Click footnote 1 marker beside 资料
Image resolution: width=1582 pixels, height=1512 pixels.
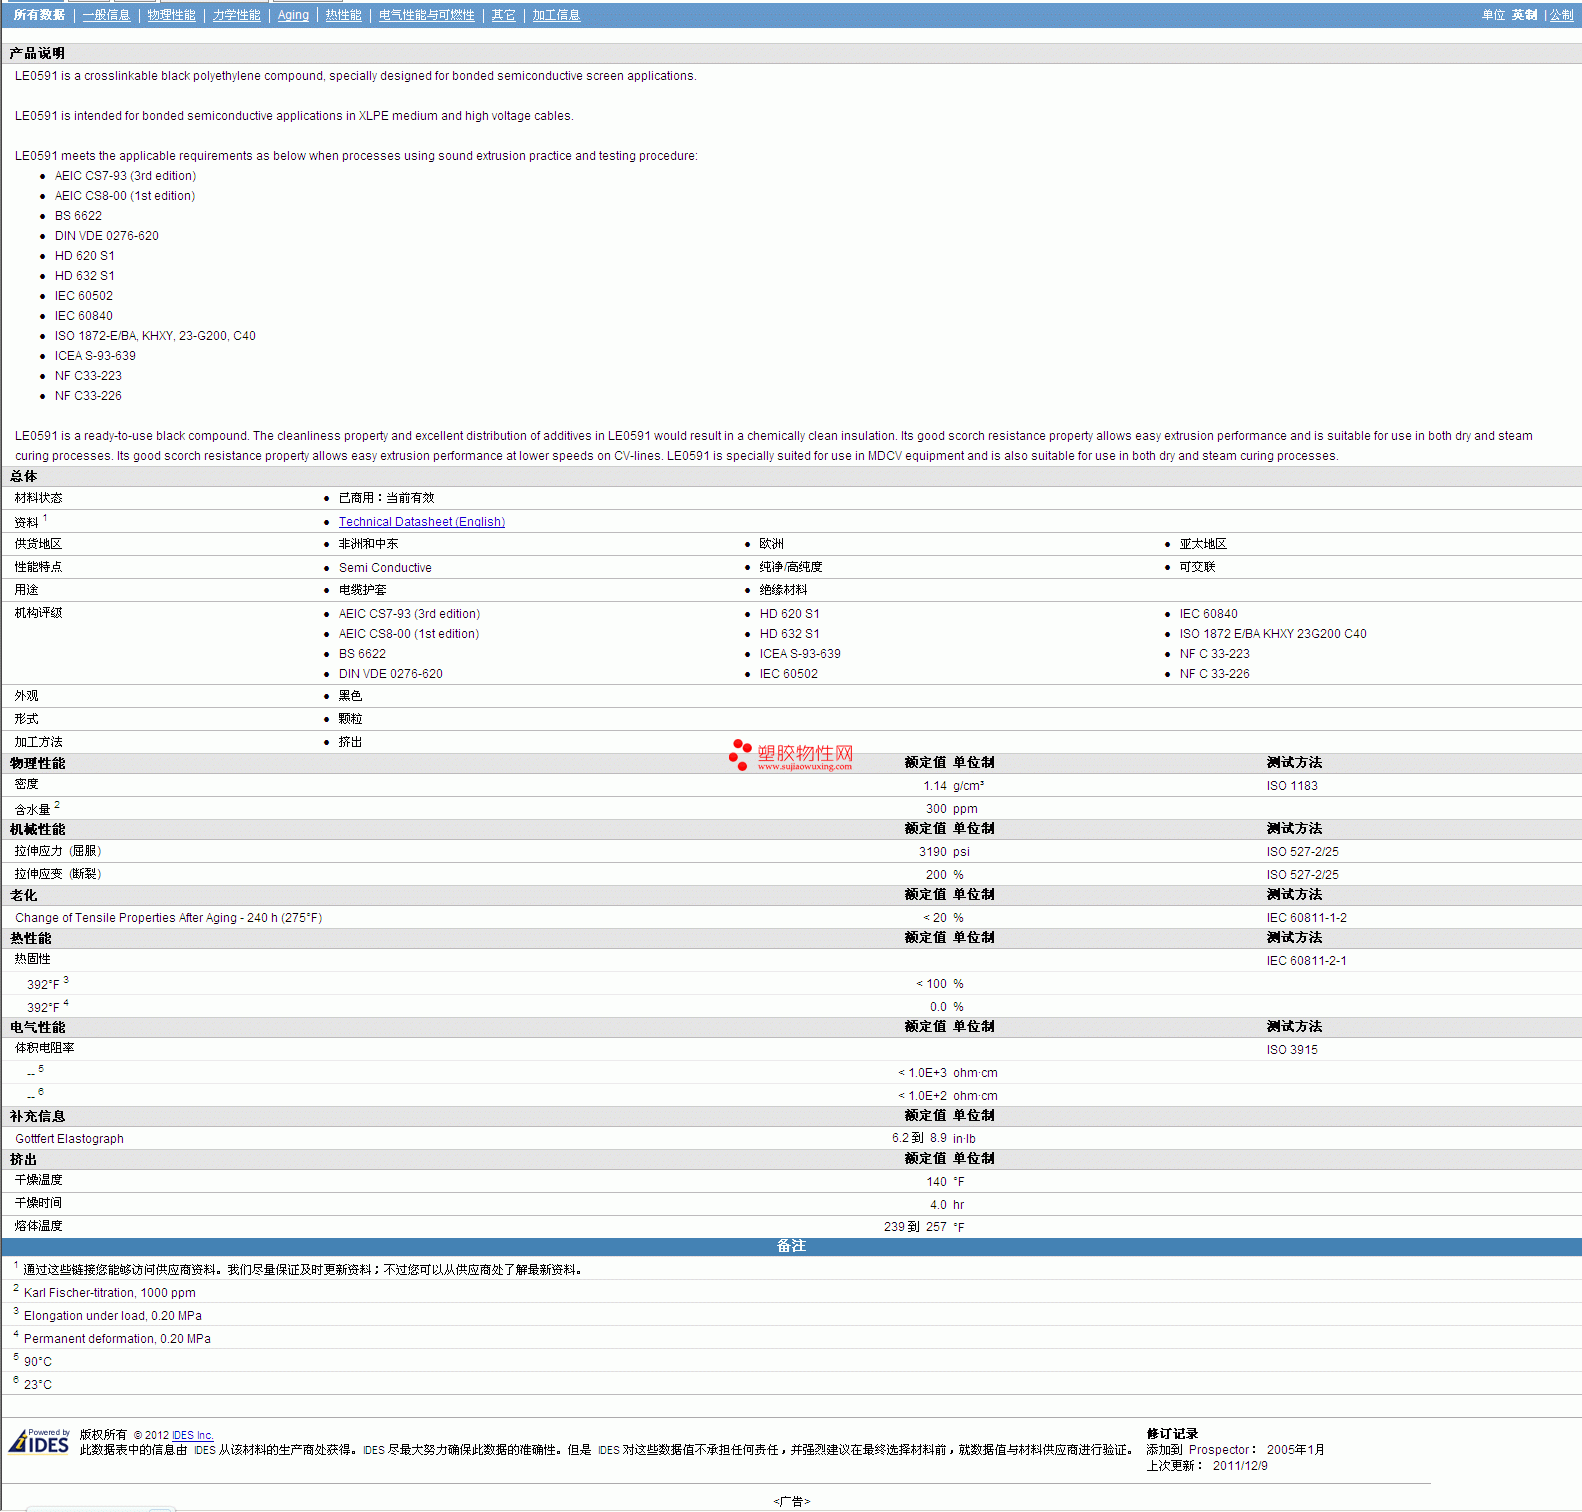click(45, 518)
